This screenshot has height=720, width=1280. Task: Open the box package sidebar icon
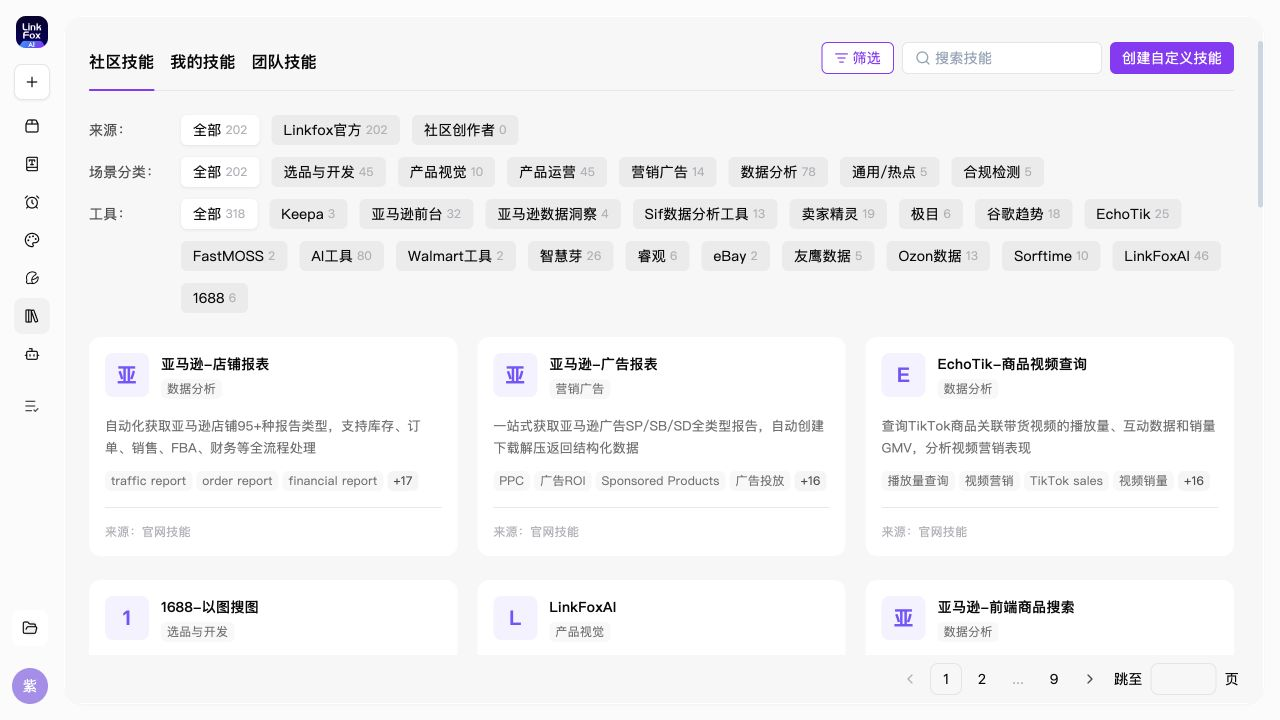point(32,126)
